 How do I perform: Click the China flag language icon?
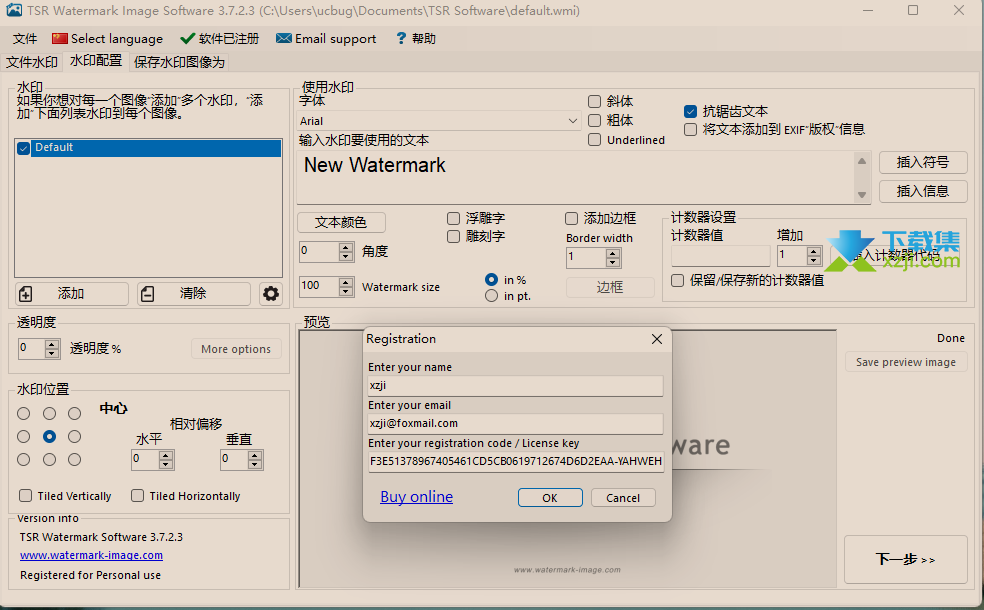click(x=60, y=39)
